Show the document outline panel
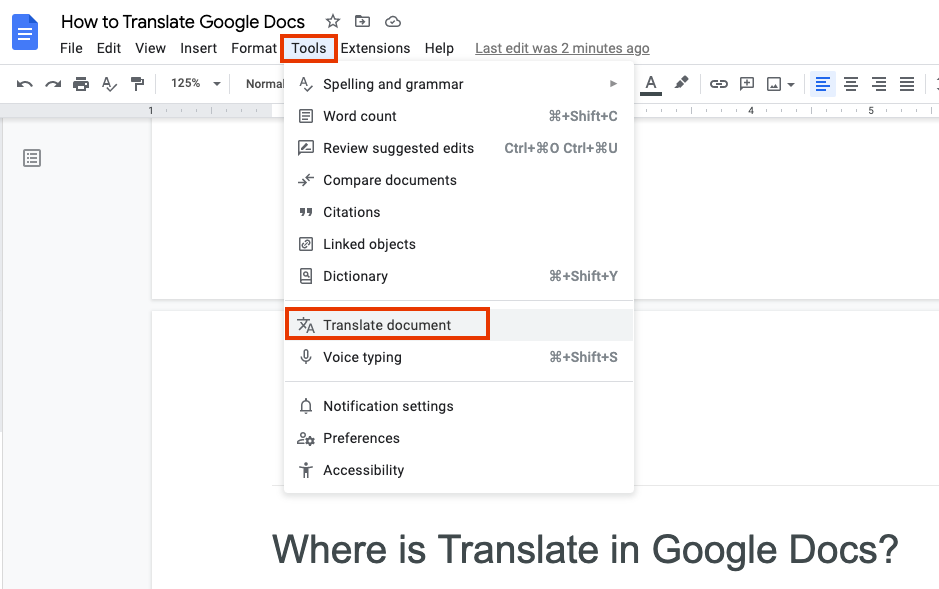Screen dimensions: 939x589 point(32,157)
